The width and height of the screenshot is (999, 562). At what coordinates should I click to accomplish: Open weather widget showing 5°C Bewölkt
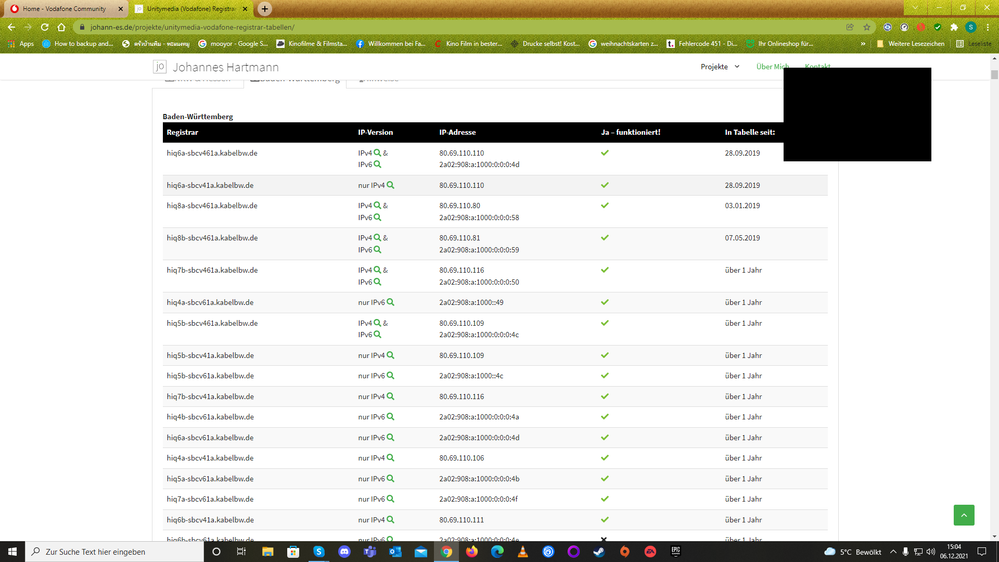[852, 552]
